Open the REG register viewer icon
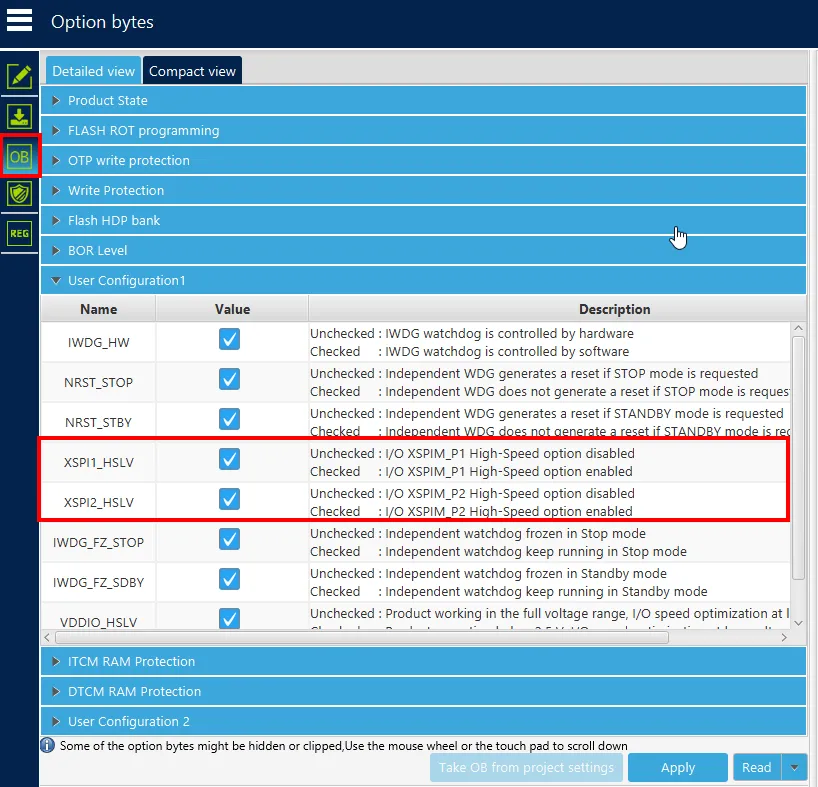This screenshot has width=818, height=787. pos(19,233)
